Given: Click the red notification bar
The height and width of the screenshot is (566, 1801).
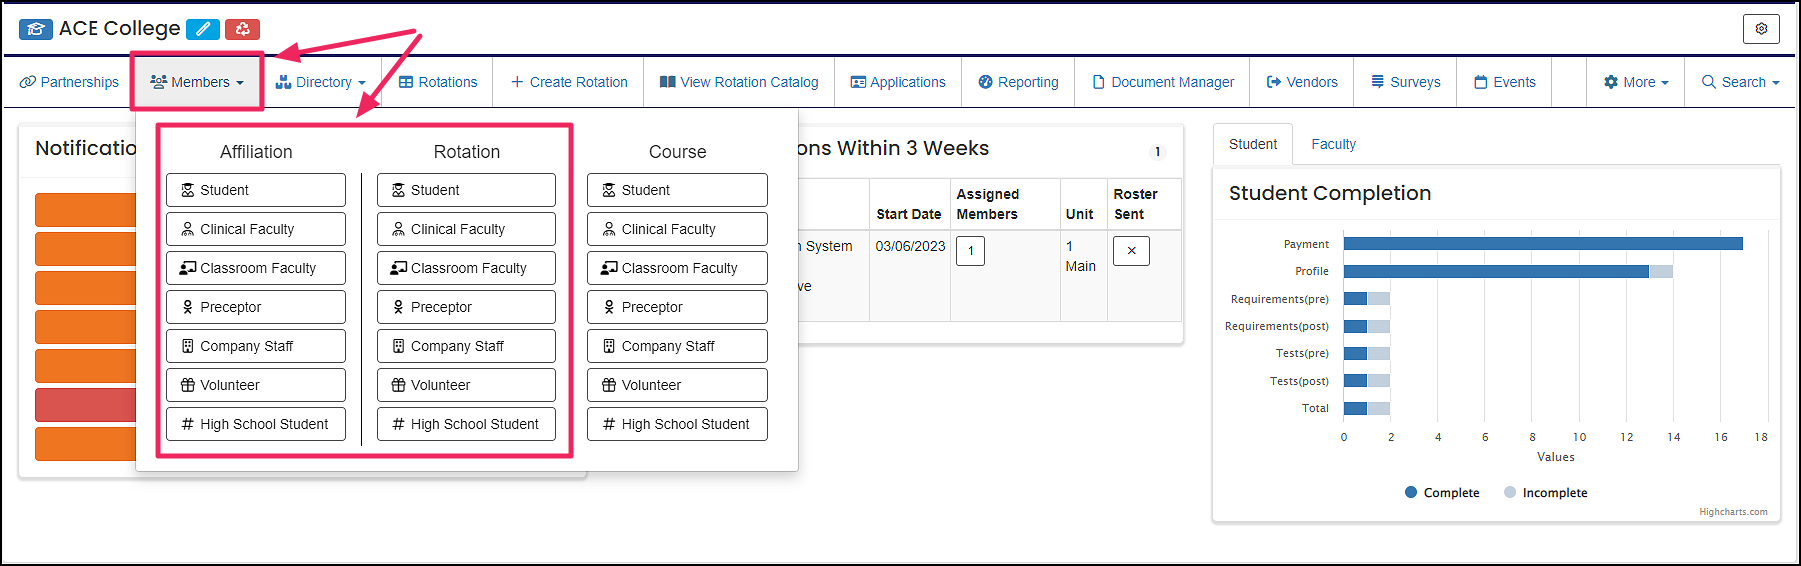Looking at the screenshot, I should (x=85, y=405).
